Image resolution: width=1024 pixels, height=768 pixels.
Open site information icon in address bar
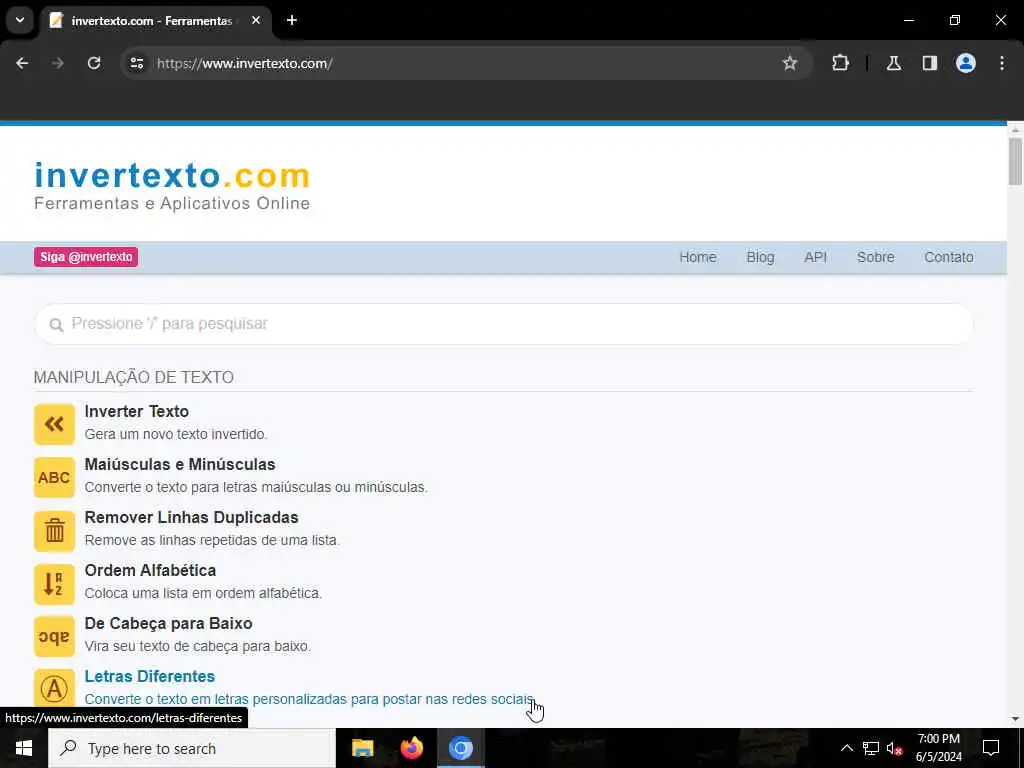coord(136,63)
